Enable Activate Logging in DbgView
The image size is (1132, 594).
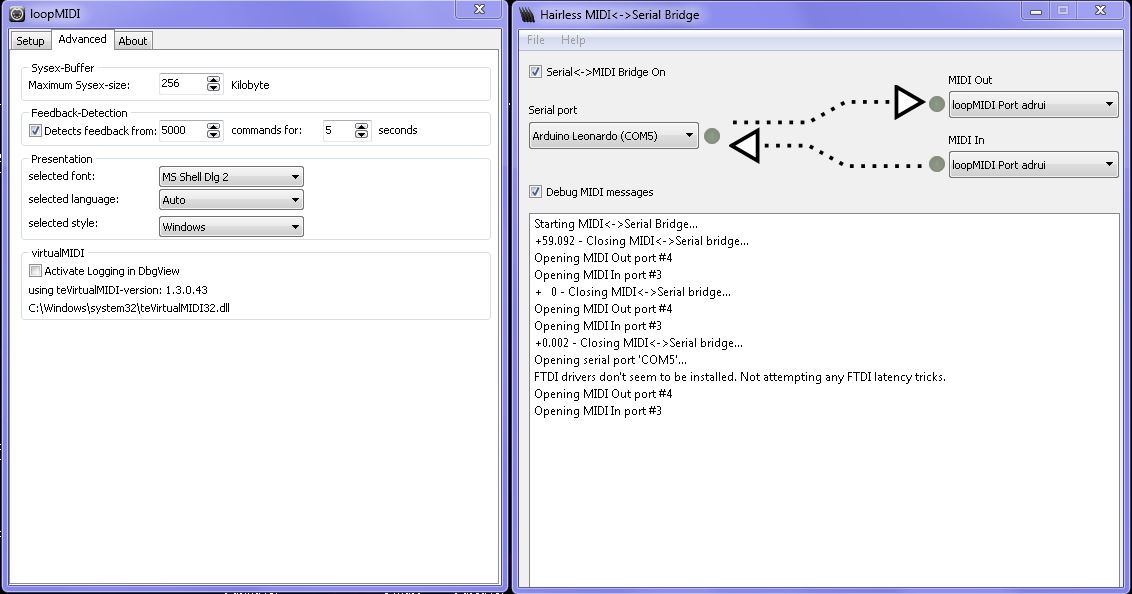pos(35,271)
